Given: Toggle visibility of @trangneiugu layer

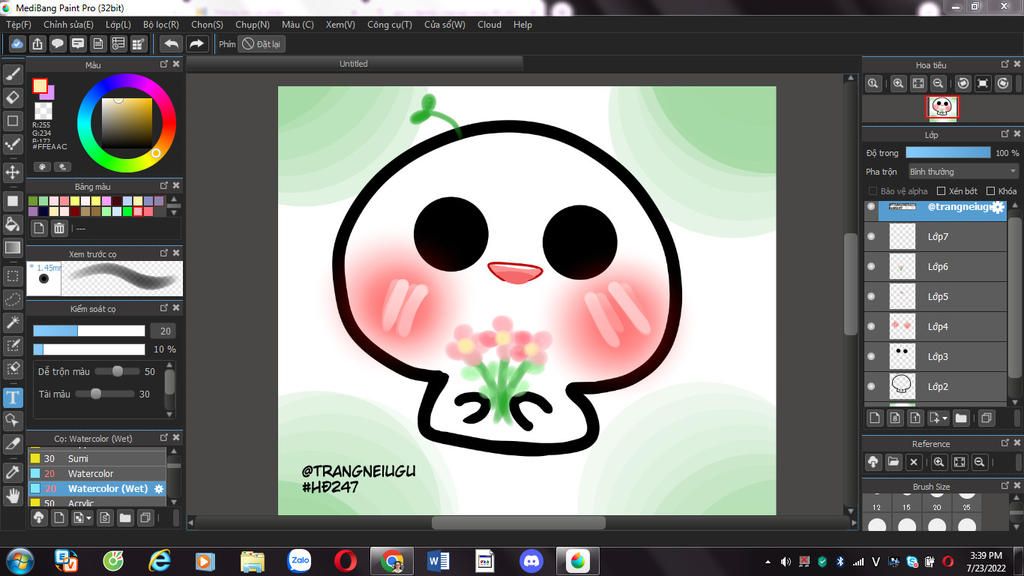Looking at the screenshot, I should click(871, 206).
